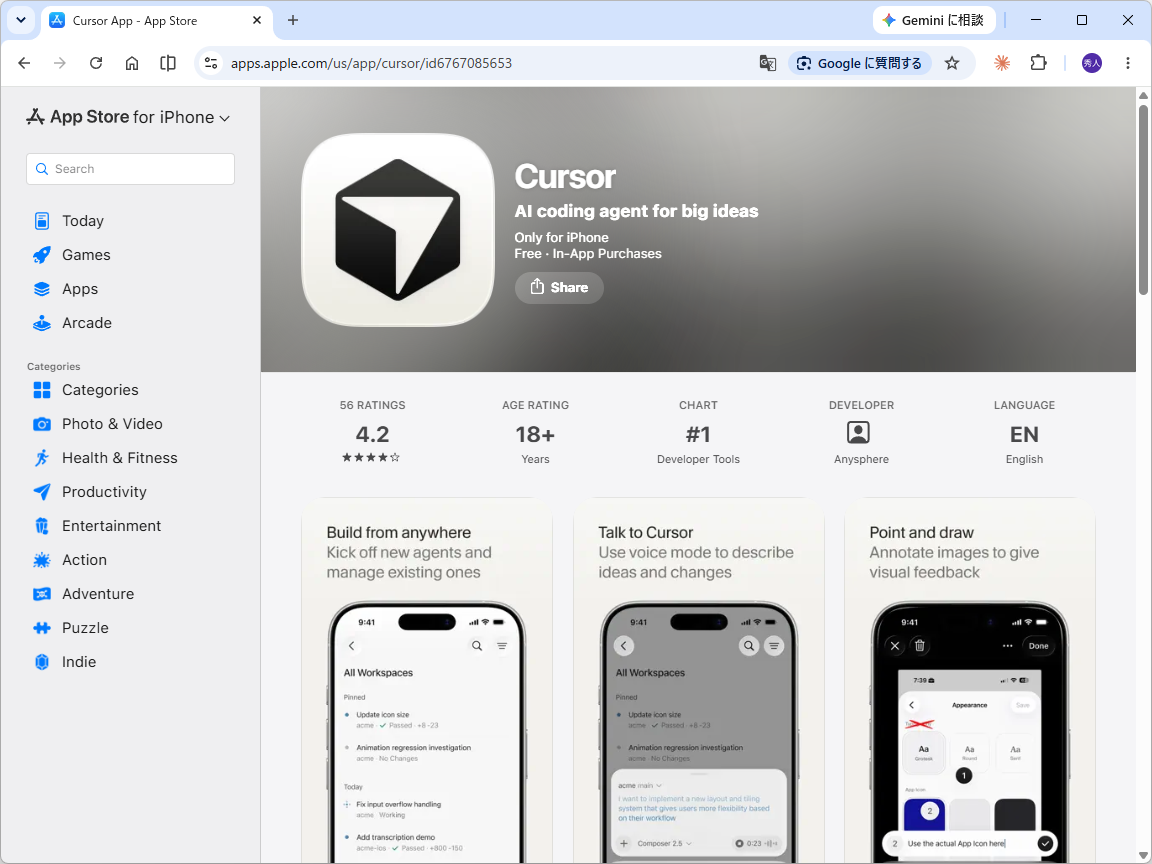The width and height of the screenshot is (1152, 864).
Task: Share the Cursor app
Action: 559,287
